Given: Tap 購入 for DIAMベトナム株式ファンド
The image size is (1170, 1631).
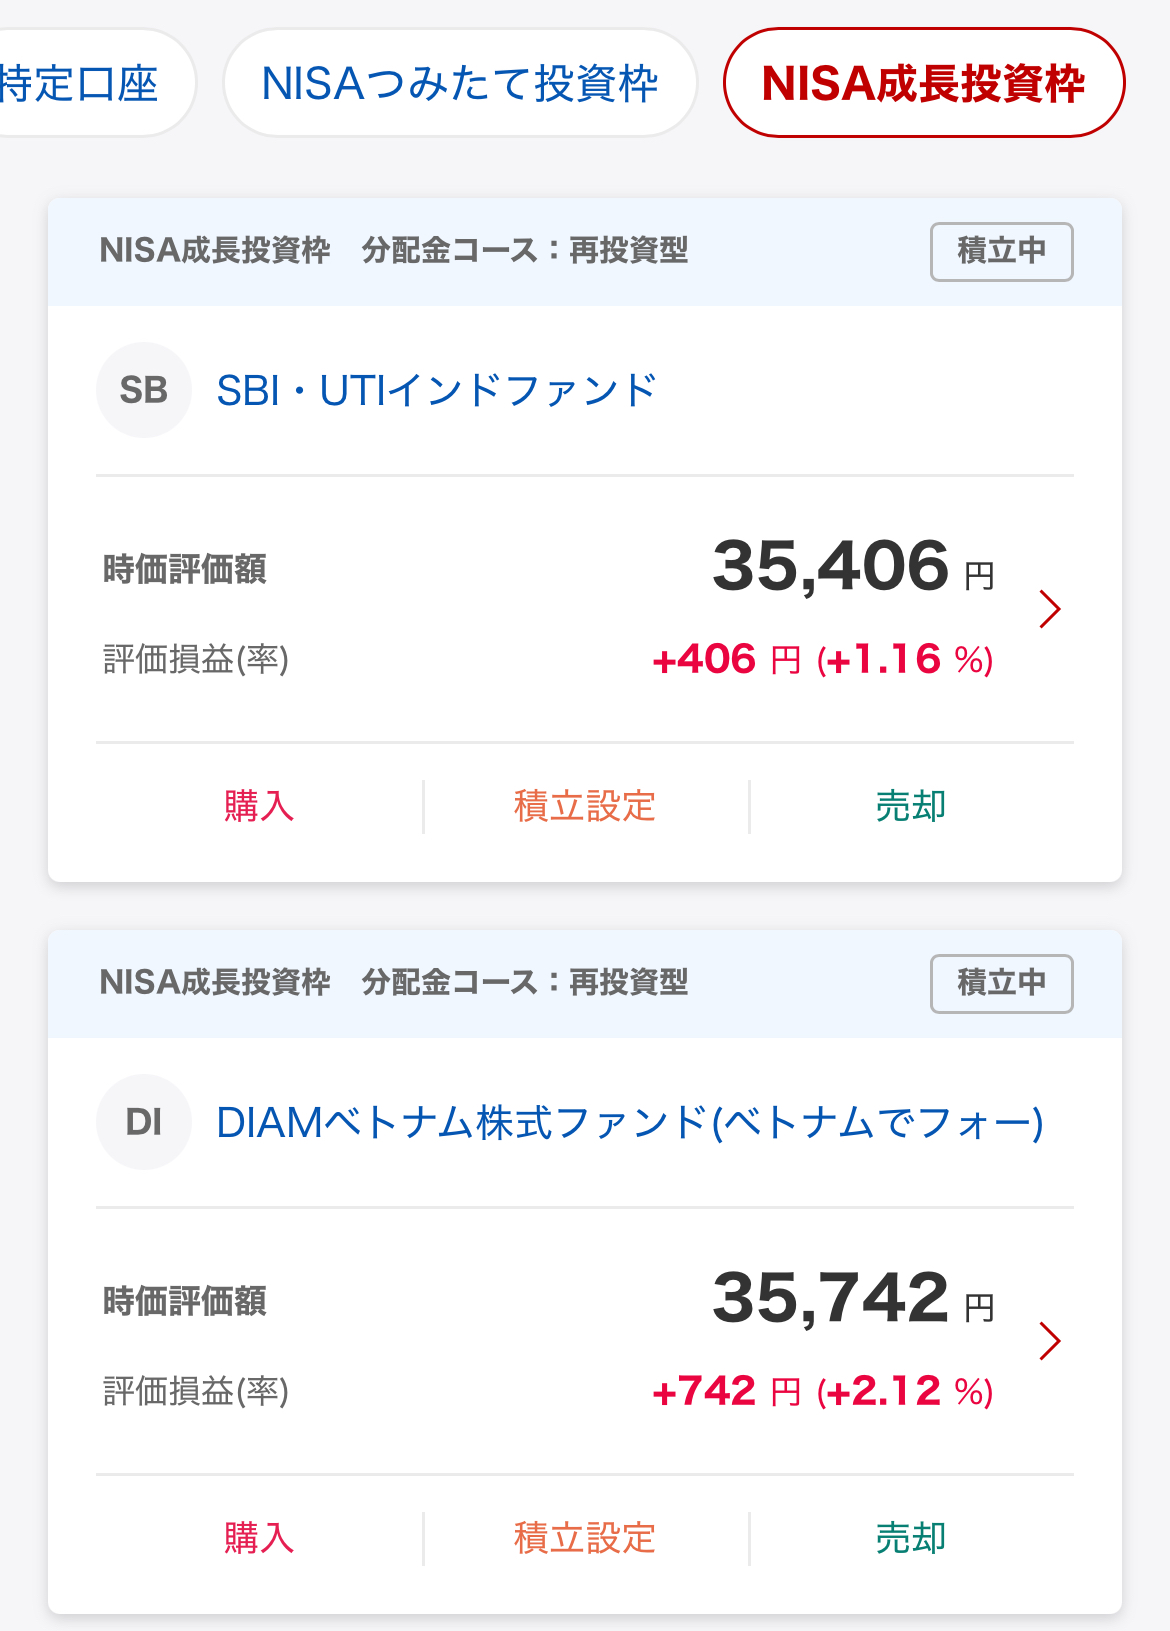Looking at the screenshot, I should [x=259, y=1538].
